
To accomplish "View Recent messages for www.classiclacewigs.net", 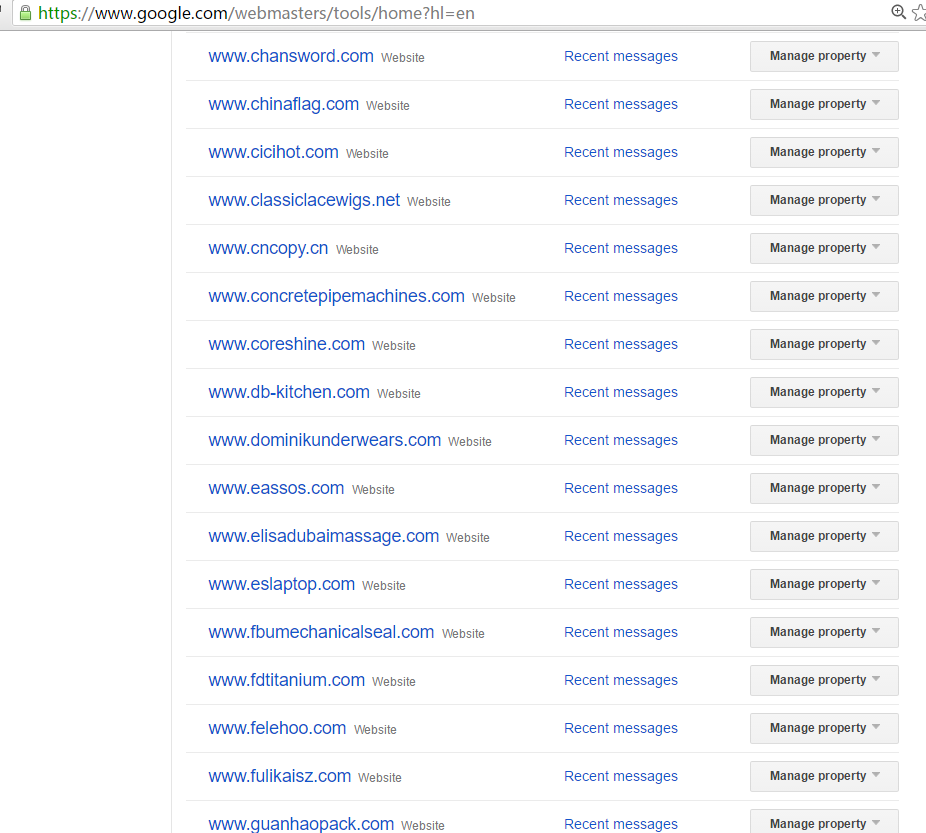I will pyautogui.click(x=621, y=200).
